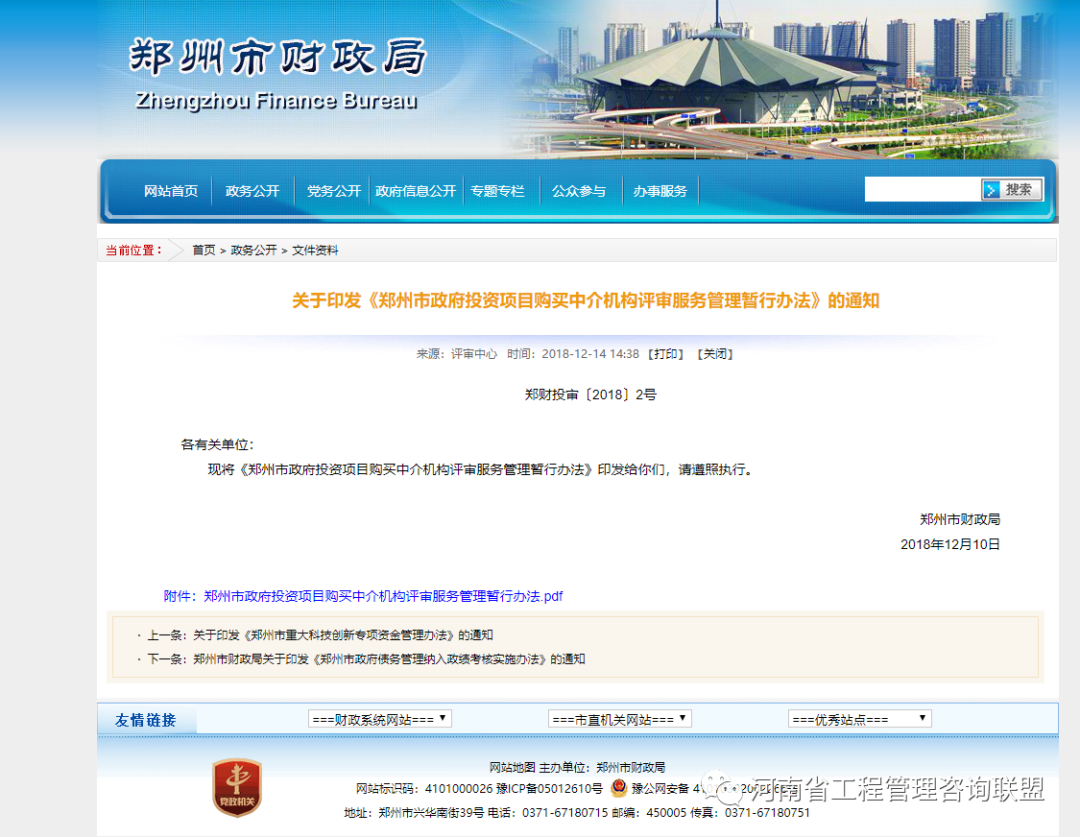Select 党务公开 in the navigation bar

333,191
